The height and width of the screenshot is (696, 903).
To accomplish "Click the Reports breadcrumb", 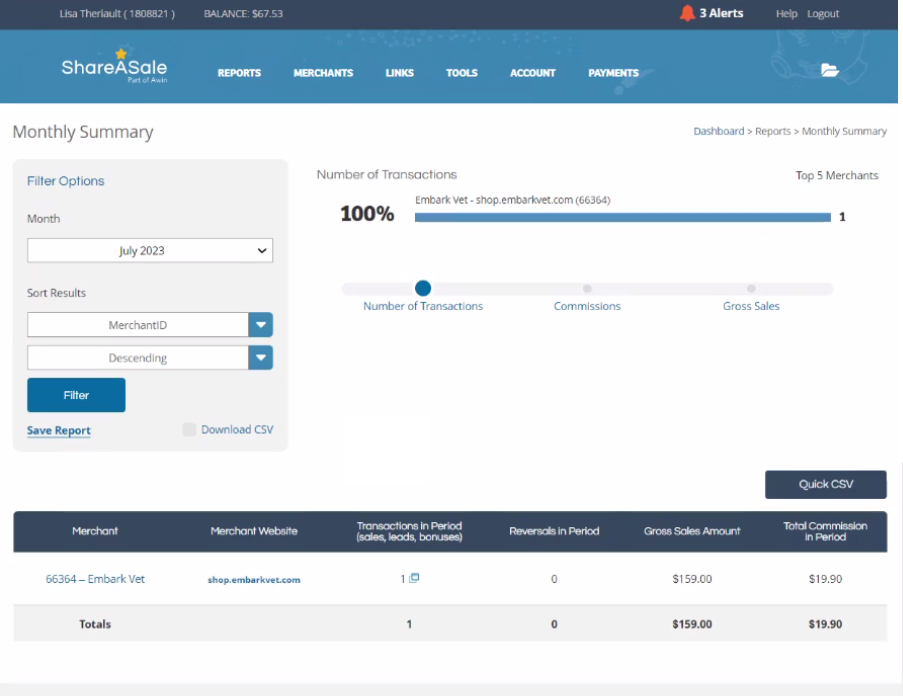I will [773, 131].
